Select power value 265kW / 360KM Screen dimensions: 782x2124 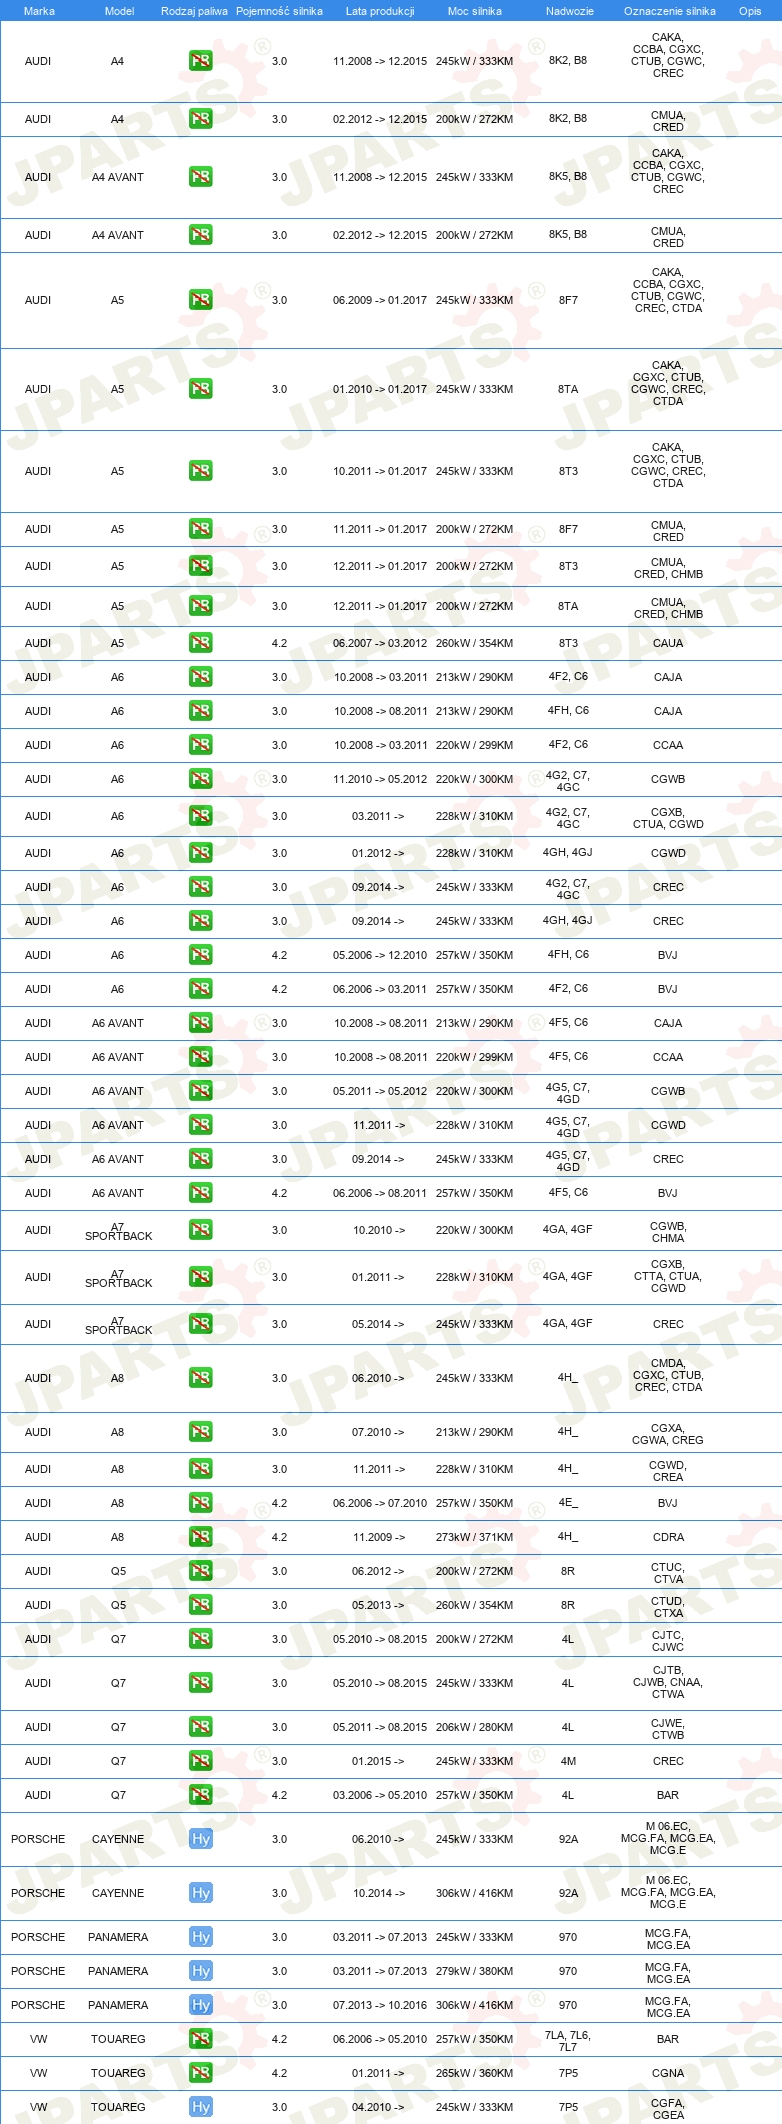pyautogui.click(x=474, y=2073)
